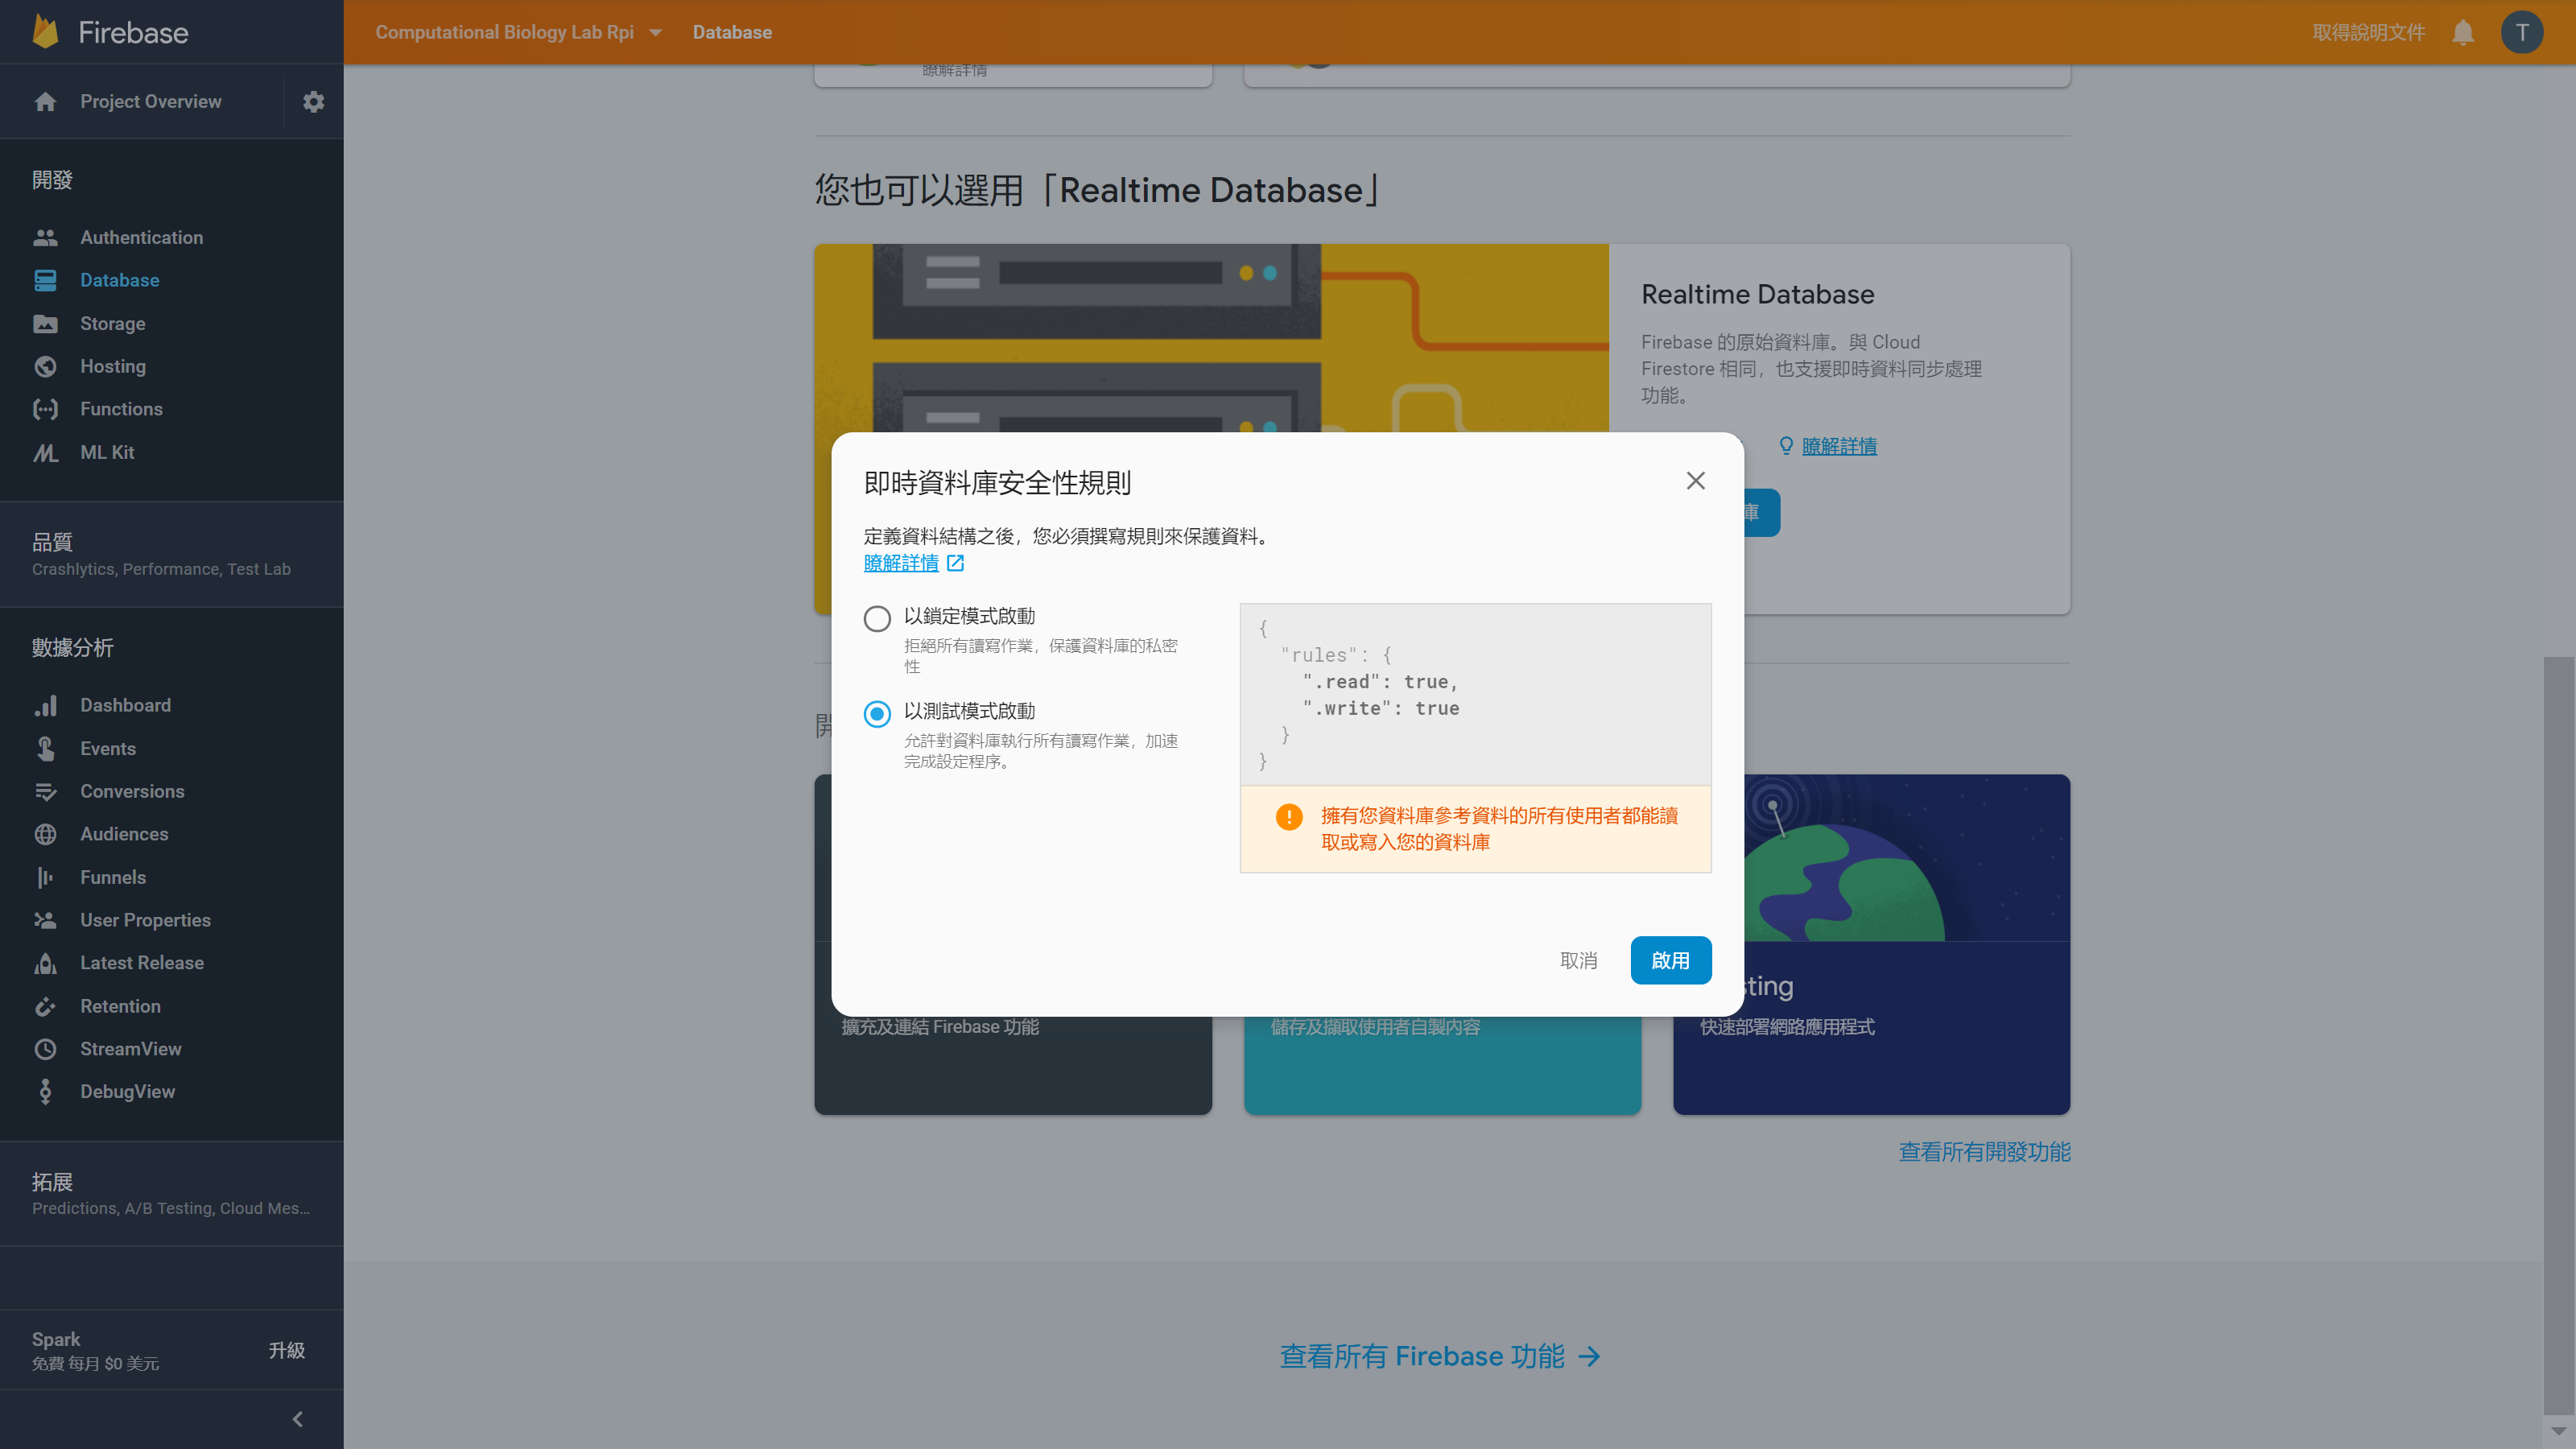Image resolution: width=2576 pixels, height=1449 pixels.
Task: Open Realtime Database 瞭解詳情 link
Action: (x=1839, y=447)
